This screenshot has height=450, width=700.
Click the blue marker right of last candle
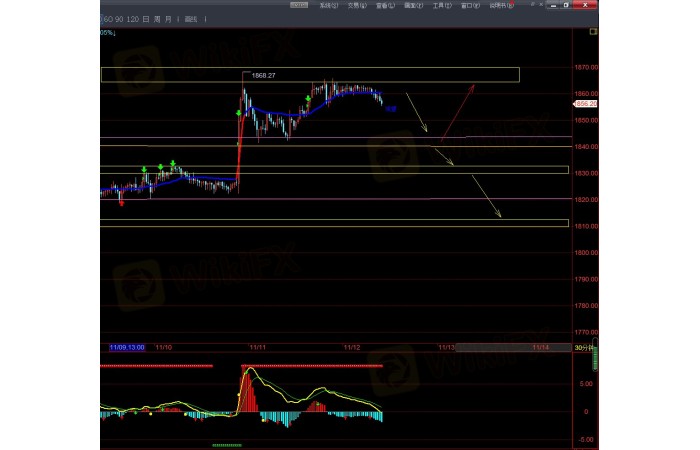[x=391, y=108]
